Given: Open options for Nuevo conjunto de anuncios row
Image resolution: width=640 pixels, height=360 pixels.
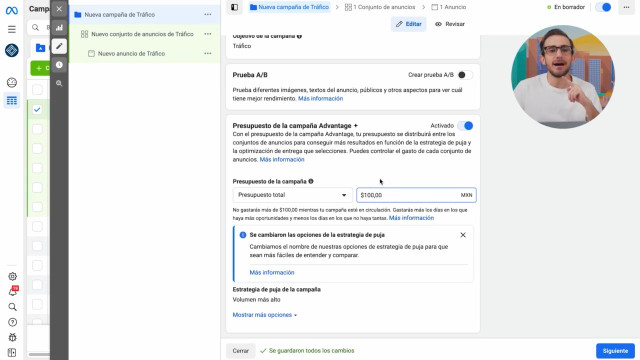Looking at the screenshot, I should (208, 34).
